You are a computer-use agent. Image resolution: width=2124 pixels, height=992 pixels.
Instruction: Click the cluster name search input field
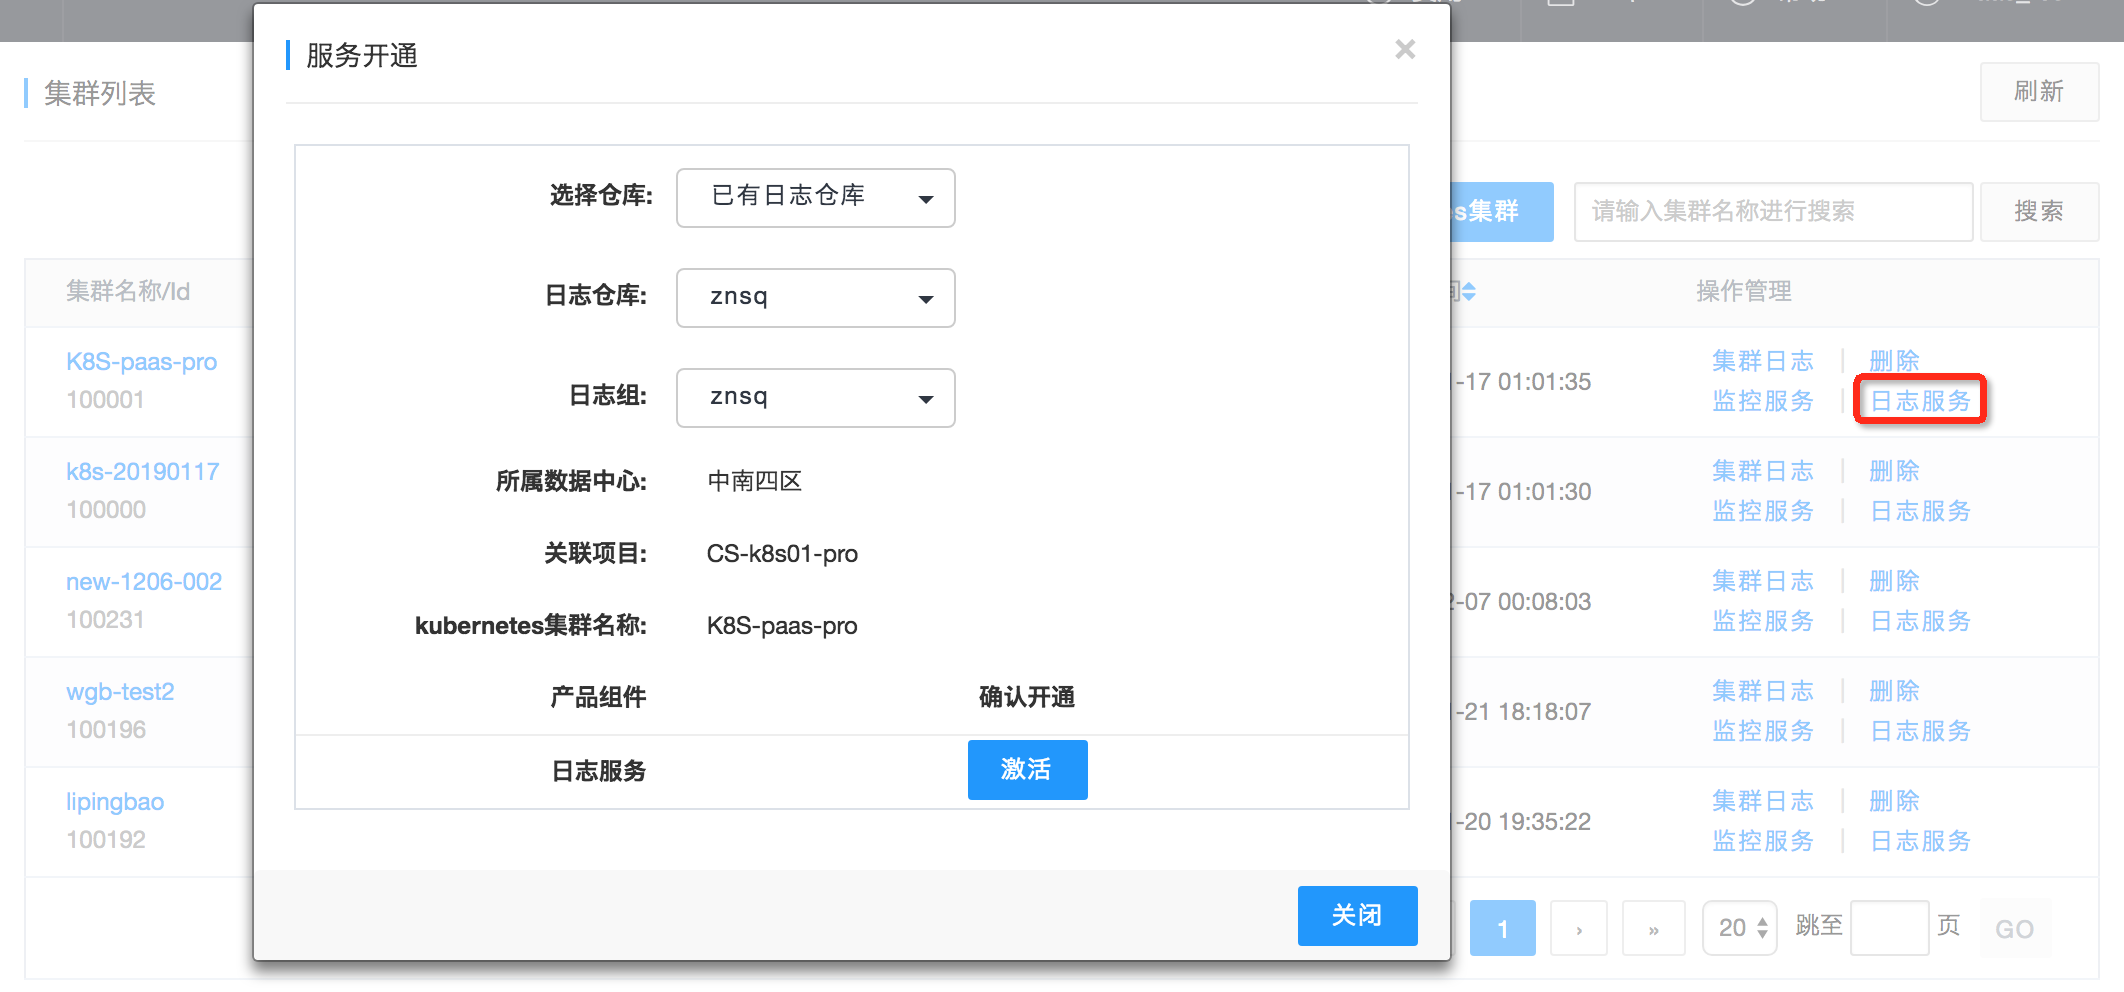coord(1773,211)
